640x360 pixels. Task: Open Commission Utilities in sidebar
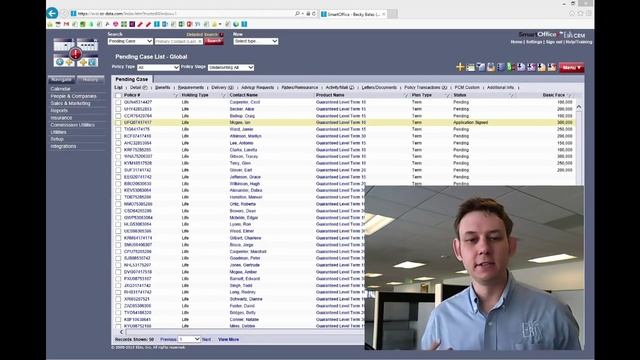[x=73, y=125]
